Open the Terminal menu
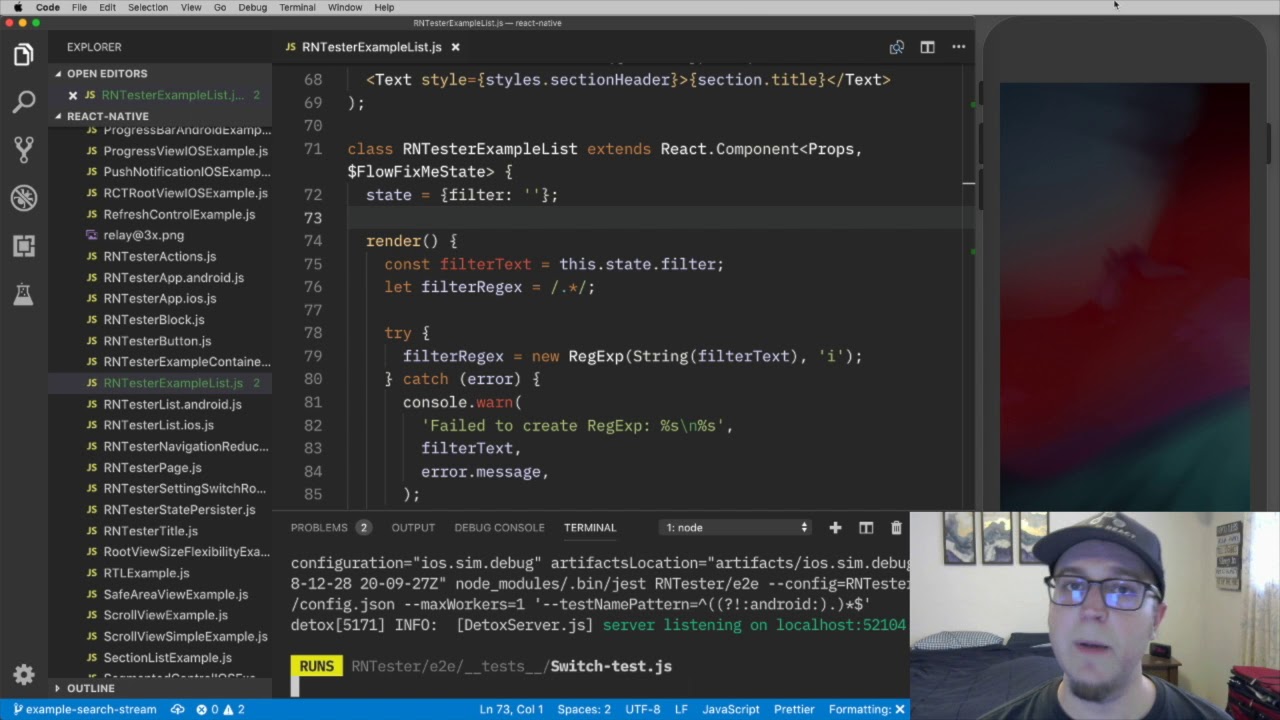 tap(297, 7)
